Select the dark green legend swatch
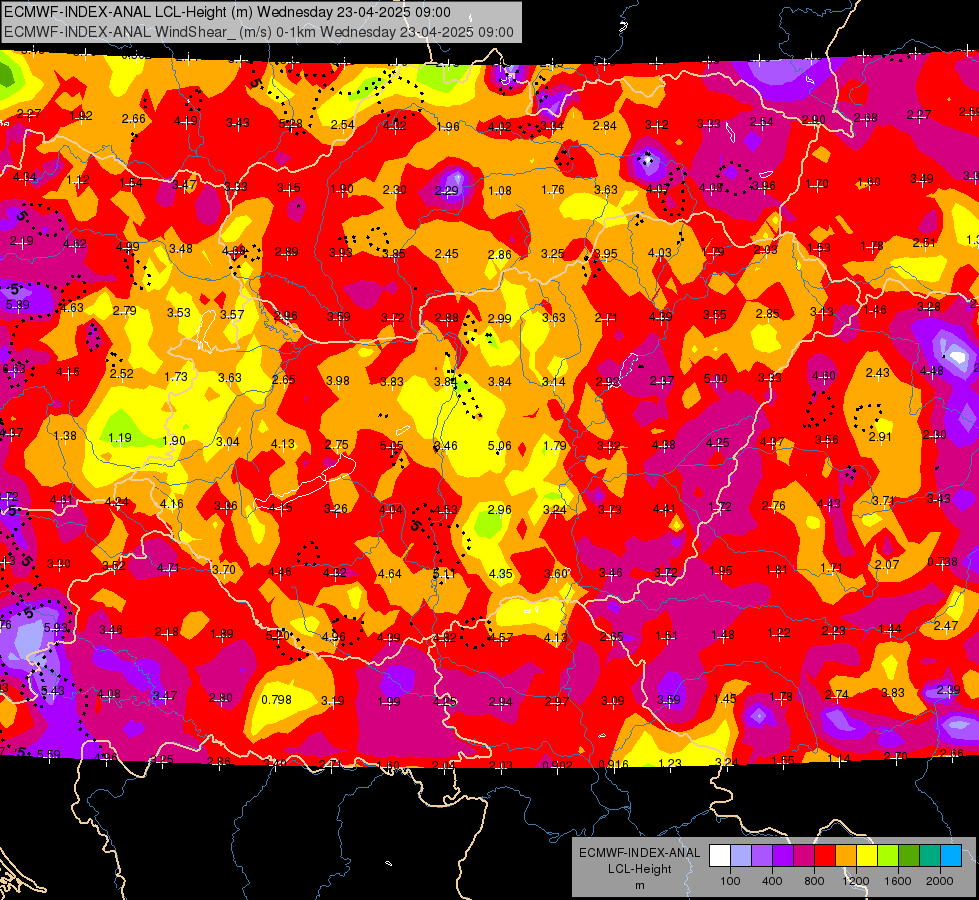 pyautogui.click(x=909, y=856)
